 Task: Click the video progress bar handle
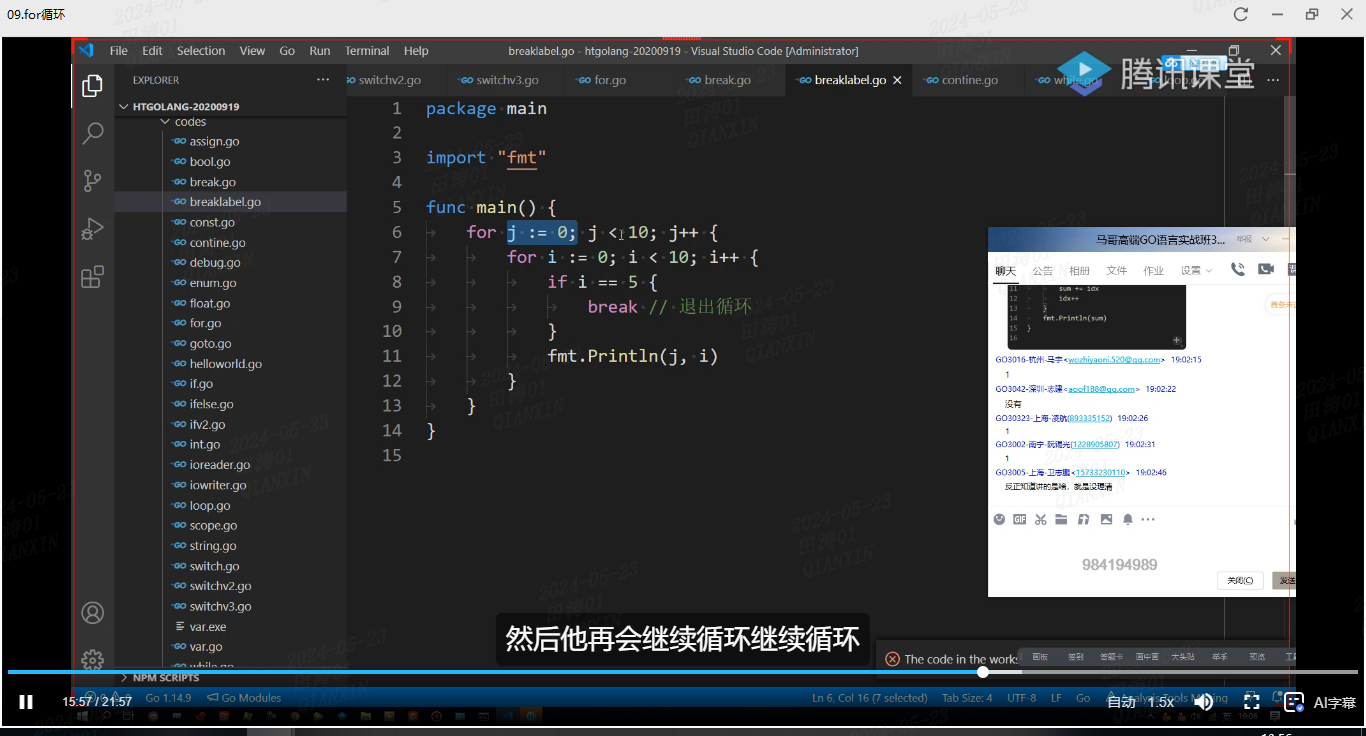tap(983, 672)
